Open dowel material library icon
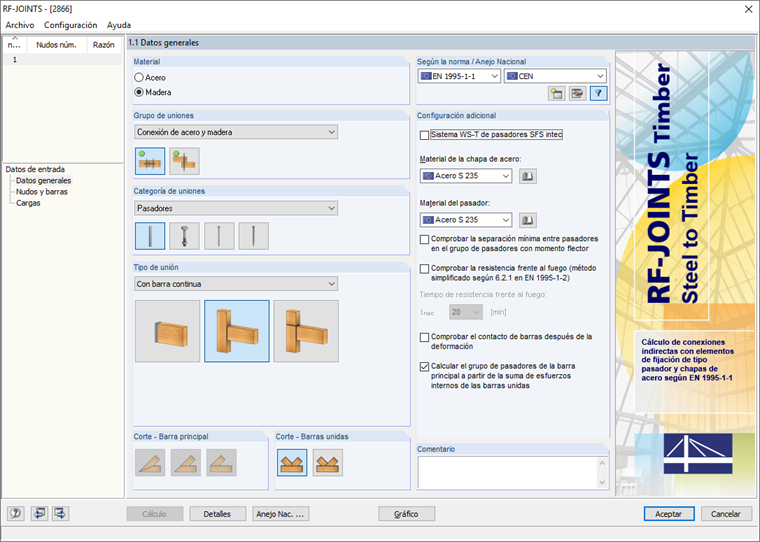Viewport: 760px width, 542px height. [528, 220]
